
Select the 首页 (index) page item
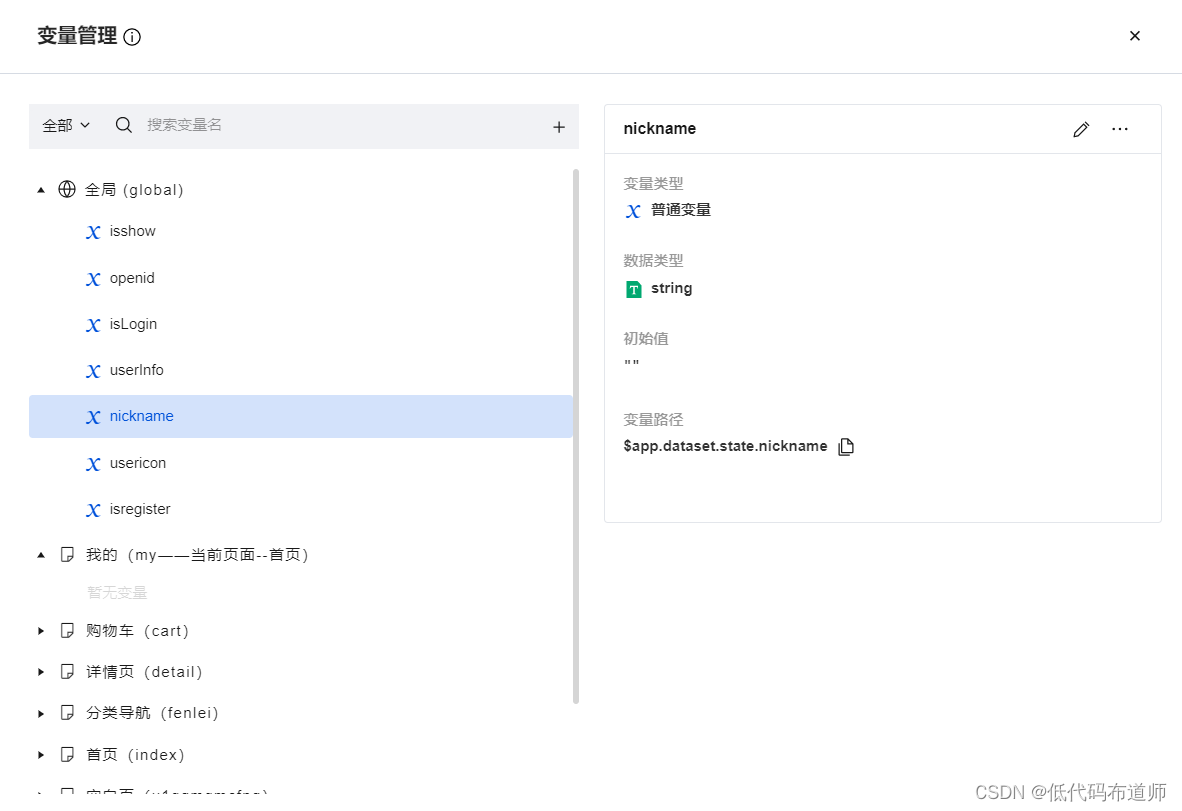(135, 754)
